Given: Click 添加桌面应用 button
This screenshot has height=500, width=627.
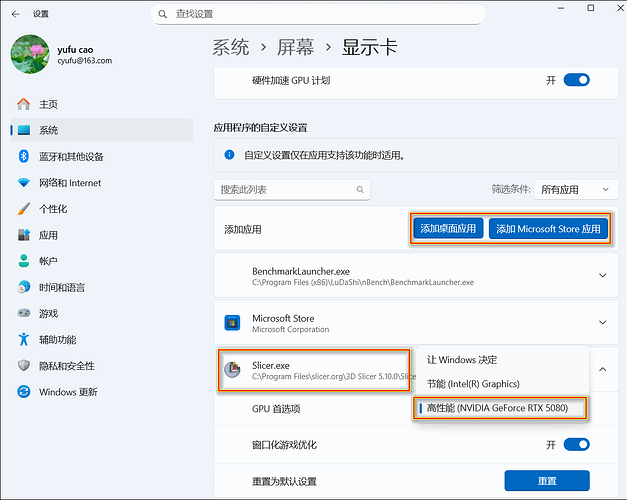Looking at the screenshot, I should (448, 228).
